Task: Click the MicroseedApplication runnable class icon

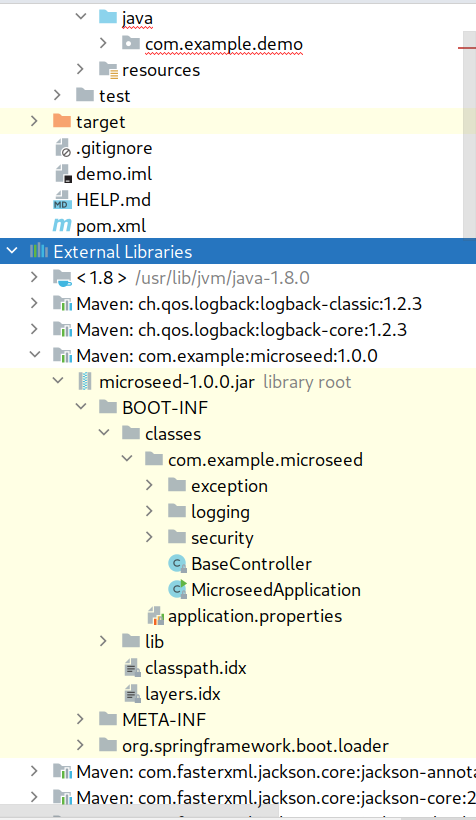Action: coord(178,589)
